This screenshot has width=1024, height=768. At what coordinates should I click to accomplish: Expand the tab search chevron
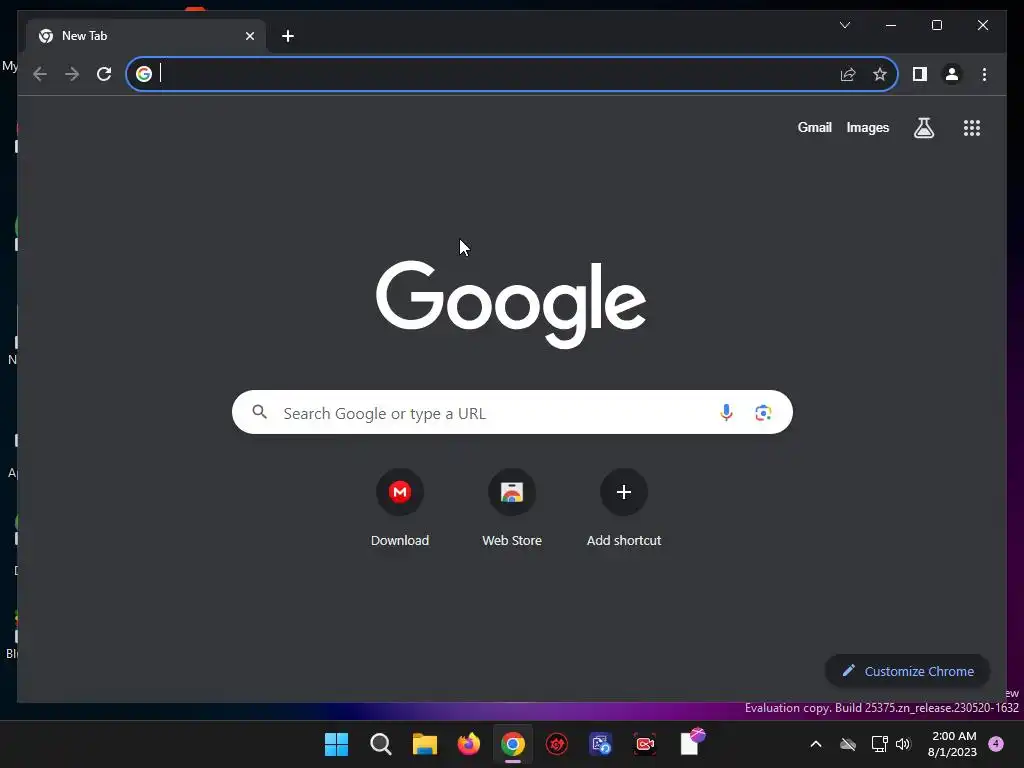click(844, 25)
